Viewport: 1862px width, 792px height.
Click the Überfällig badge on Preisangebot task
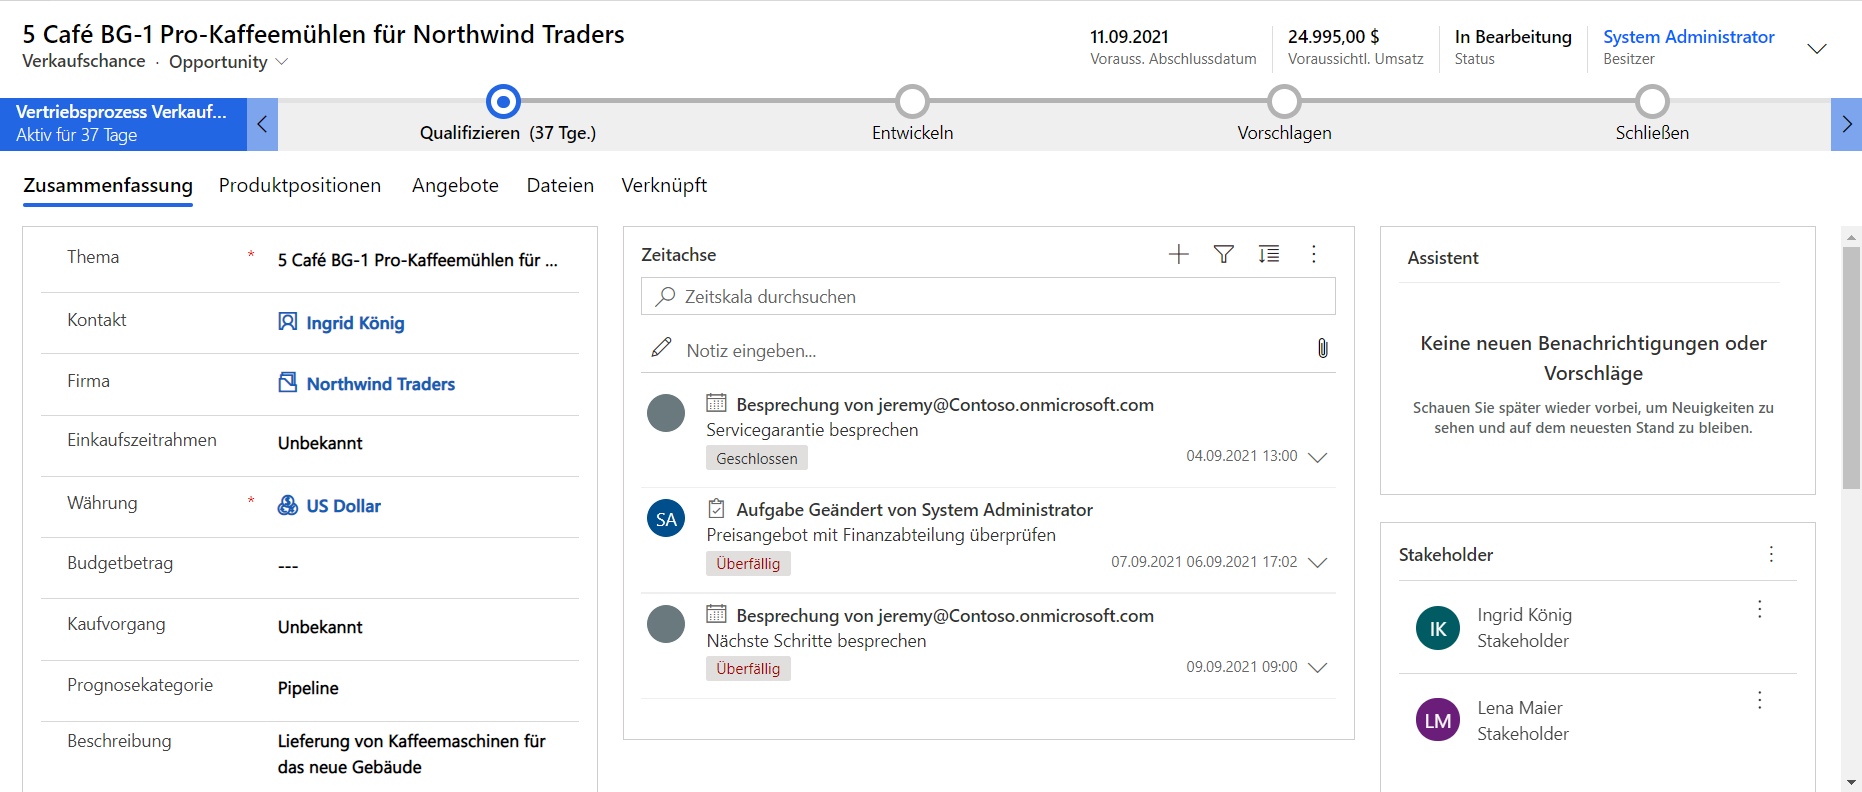pyautogui.click(x=748, y=563)
